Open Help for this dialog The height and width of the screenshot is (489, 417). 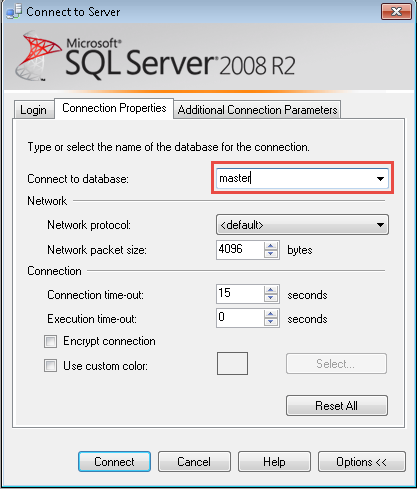274,462
